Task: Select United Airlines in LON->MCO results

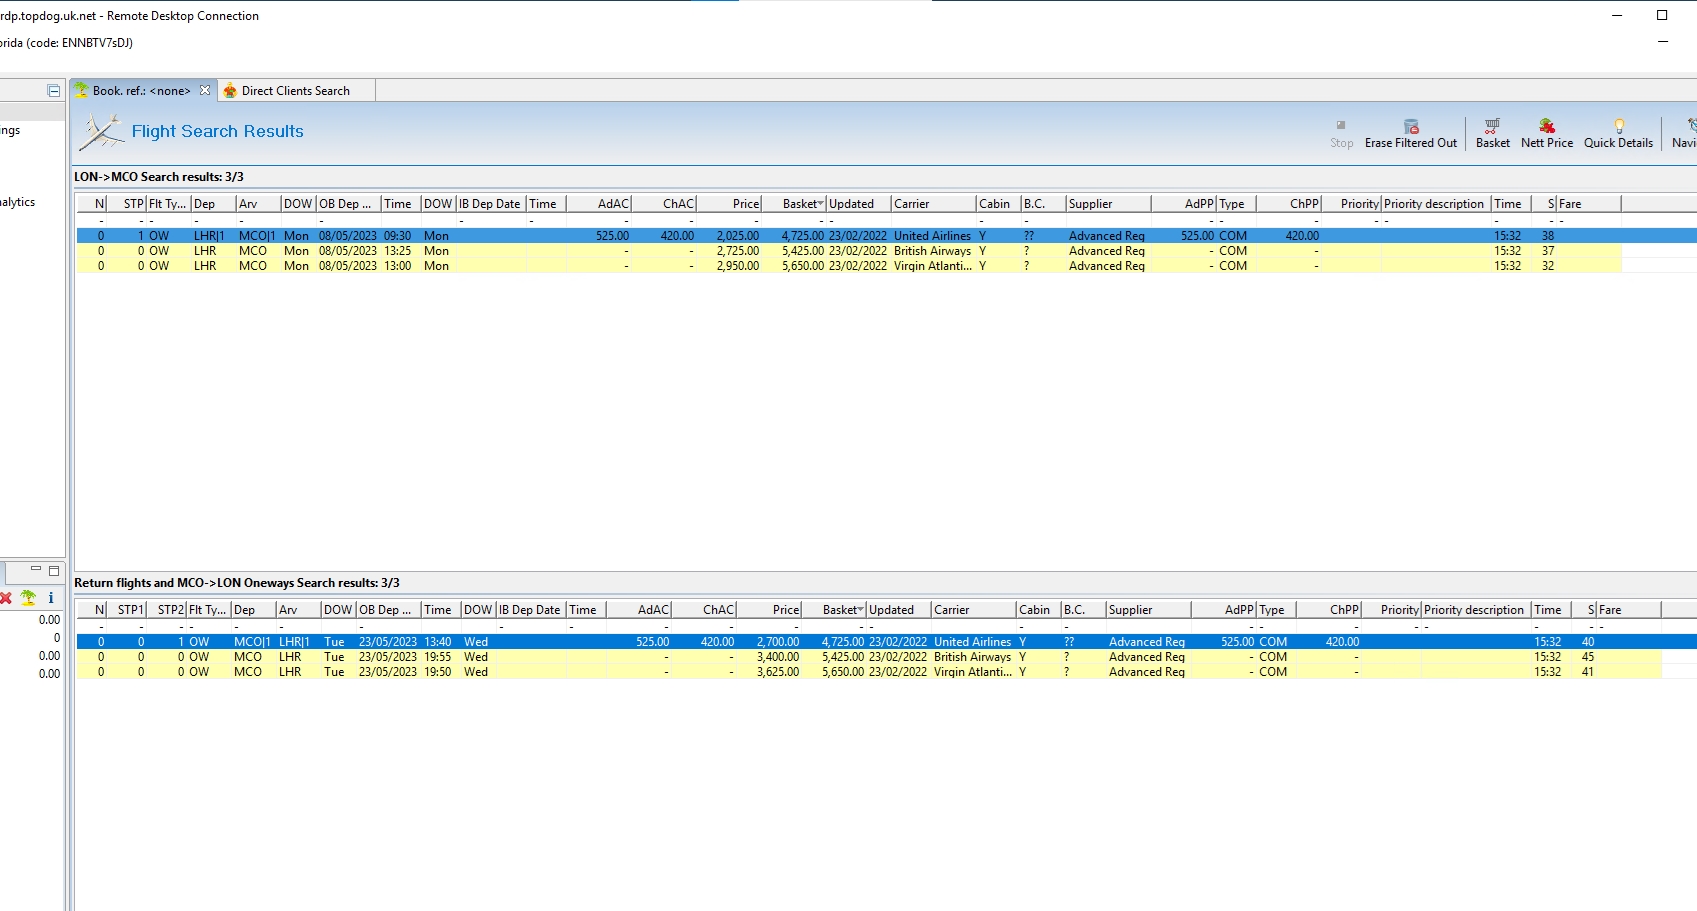Action: 932,236
